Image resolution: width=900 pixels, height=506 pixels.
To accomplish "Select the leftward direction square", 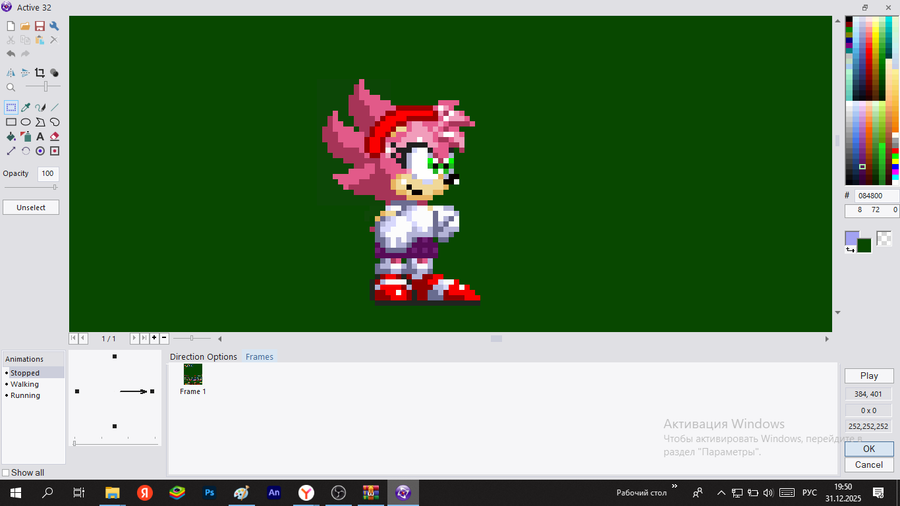I will point(77,391).
